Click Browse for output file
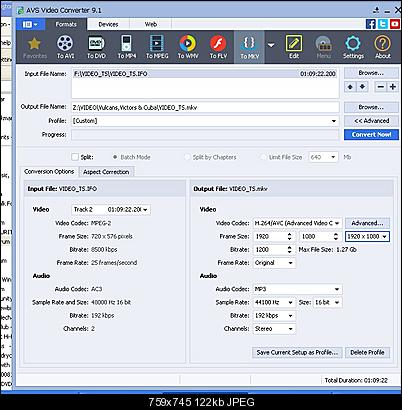This screenshot has width=402, height=410. 371,107
